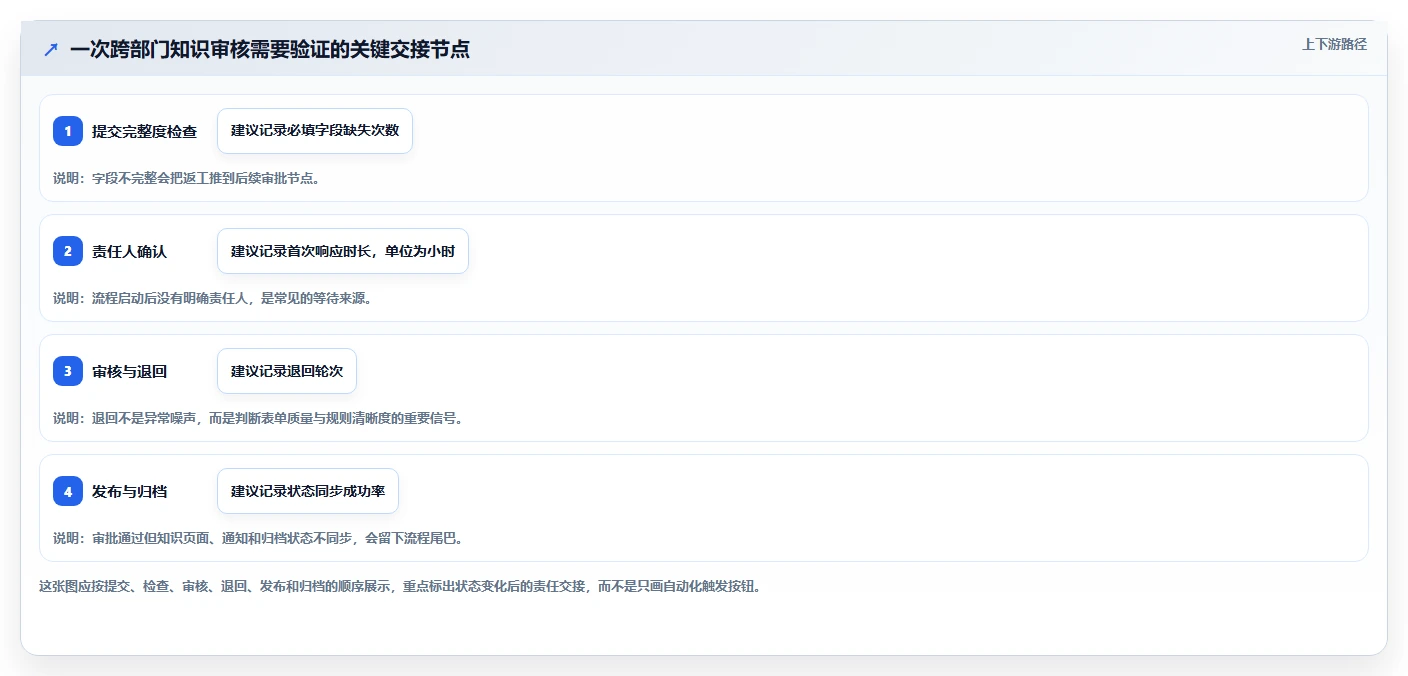Screen dimensions: 1408x676
Task: Click the step 4 number badge
Action: [68, 491]
